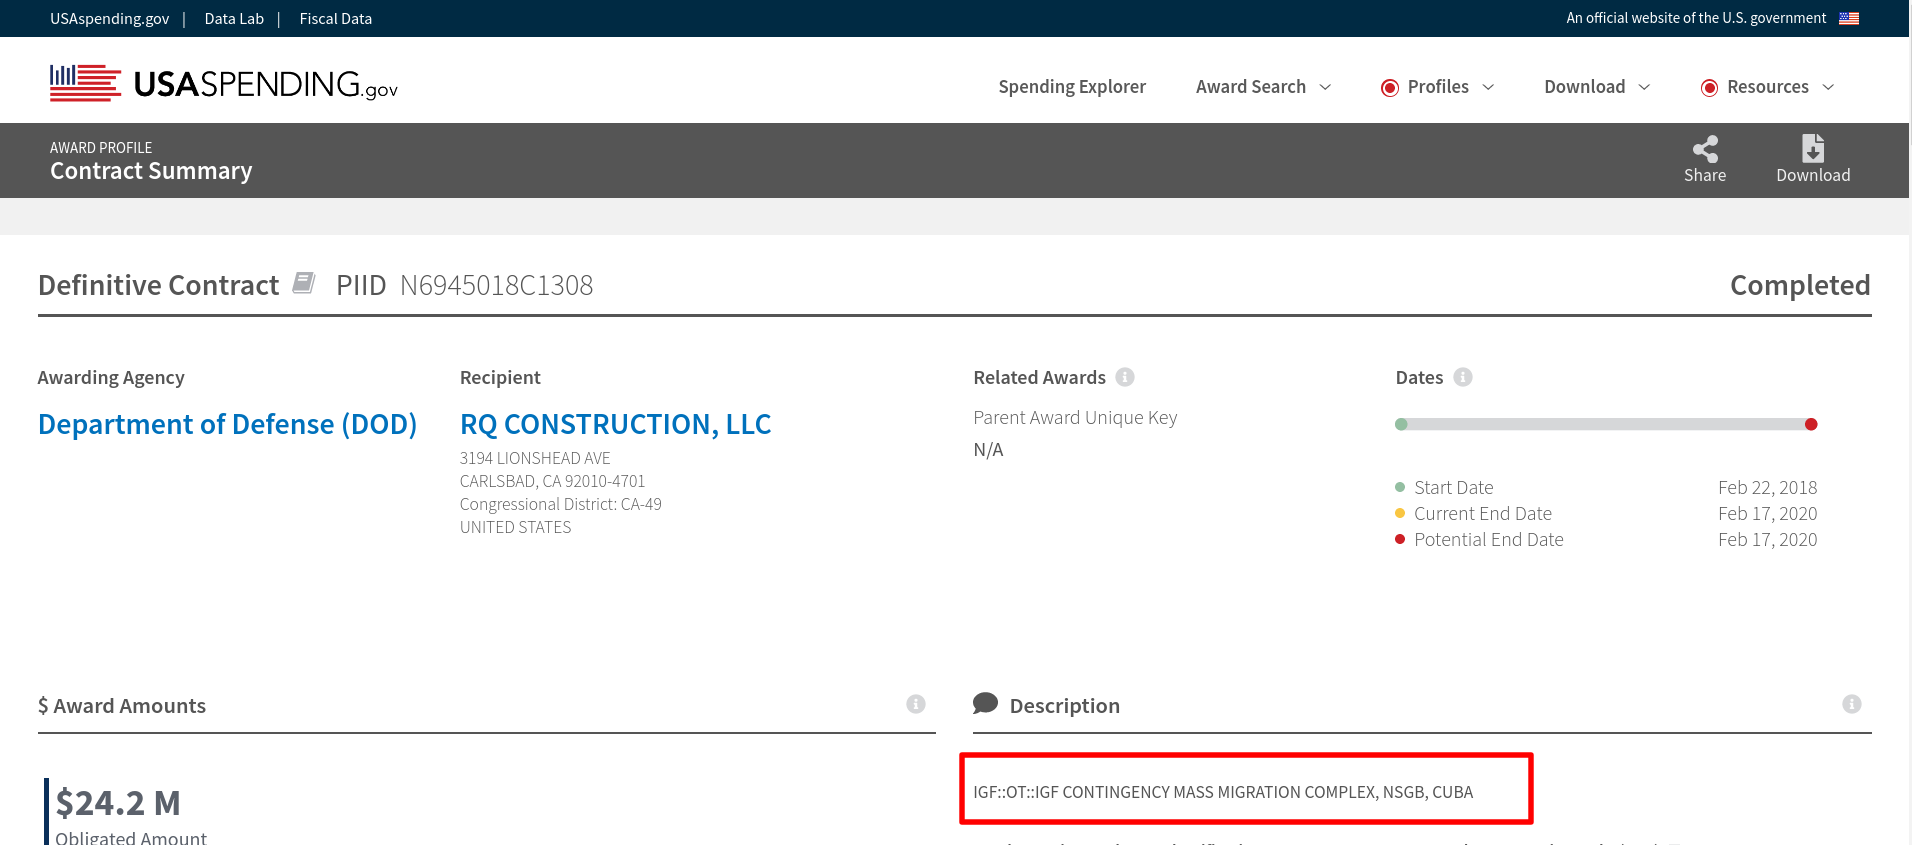The width and height of the screenshot is (1912, 845).
Task: Expand the Download menu chevron
Action: coord(1644,87)
